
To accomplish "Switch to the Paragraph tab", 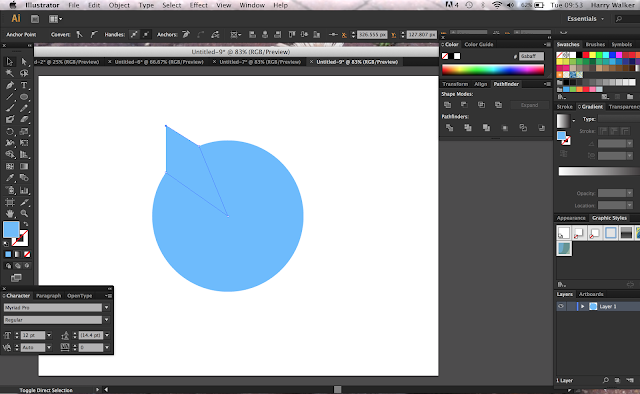I will (48, 296).
